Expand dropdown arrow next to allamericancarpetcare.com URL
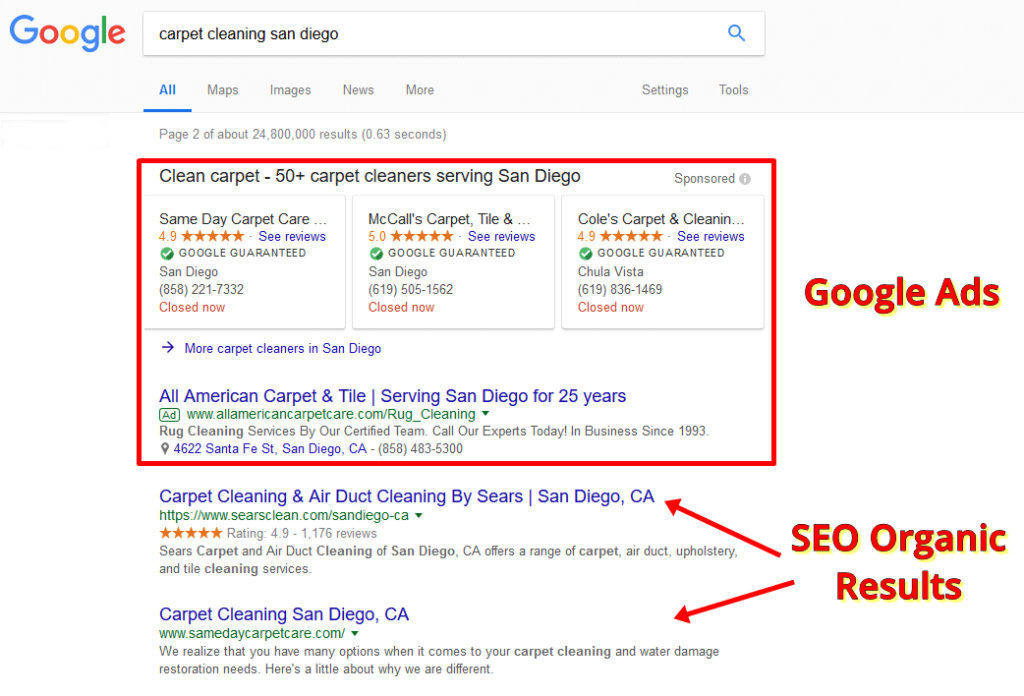Viewport: 1024px width, 696px height. [x=485, y=414]
